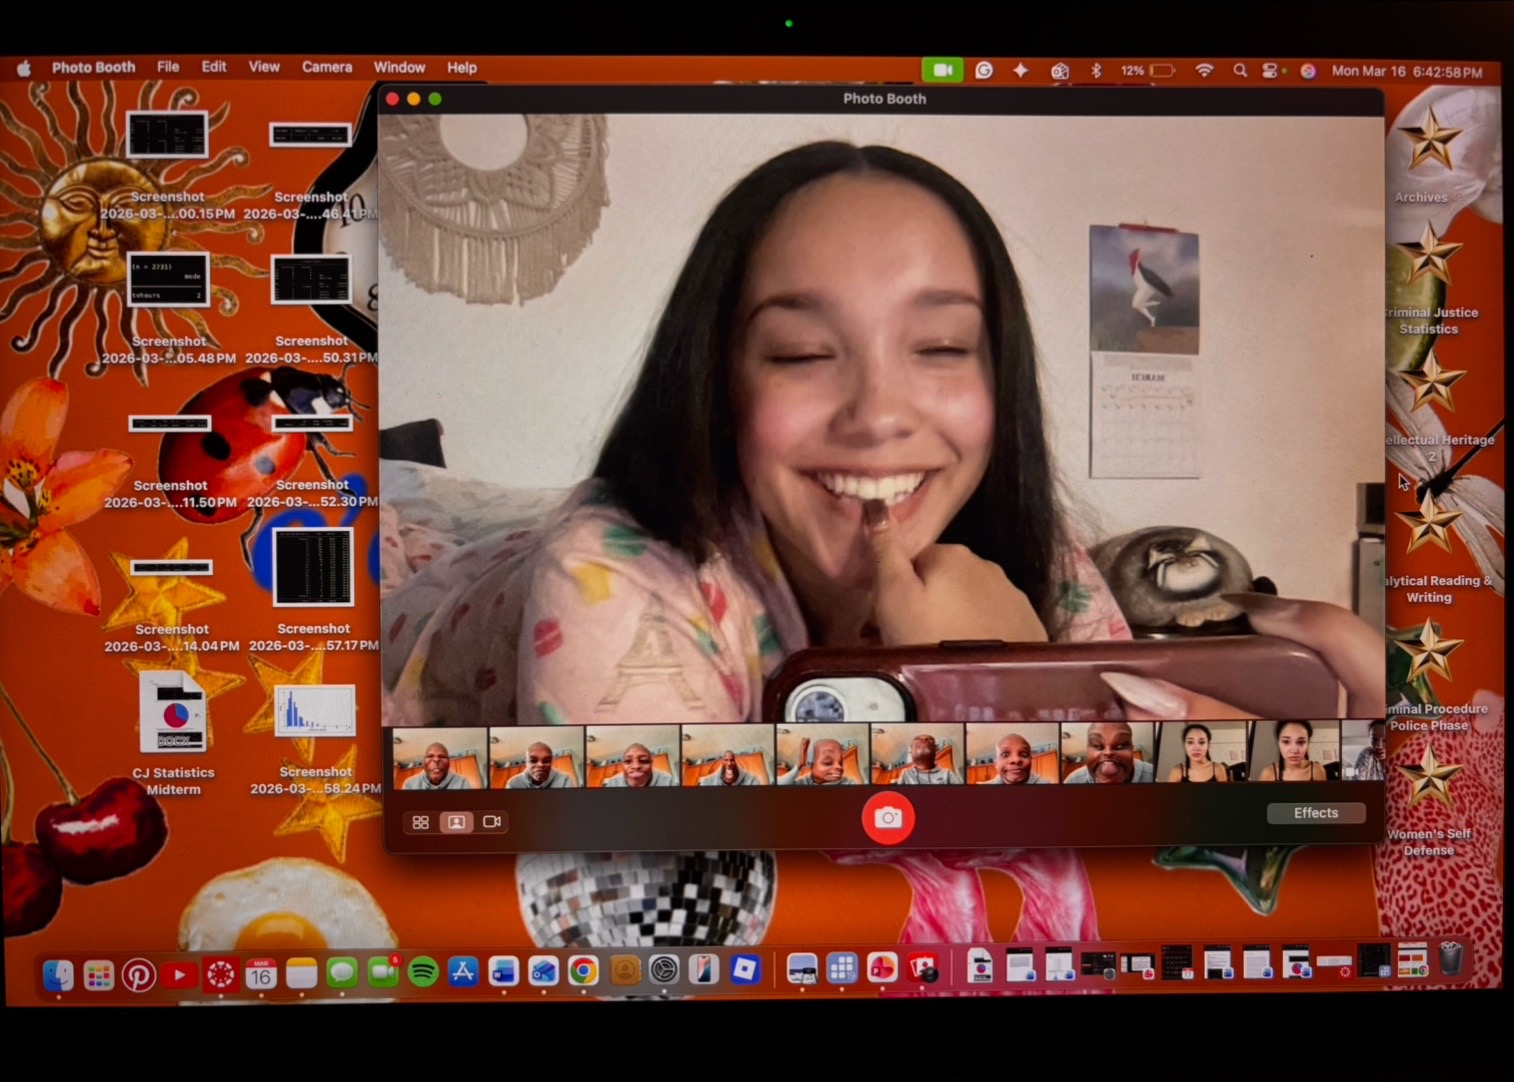Open the Help menu
The image size is (1514, 1082).
(462, 67)
